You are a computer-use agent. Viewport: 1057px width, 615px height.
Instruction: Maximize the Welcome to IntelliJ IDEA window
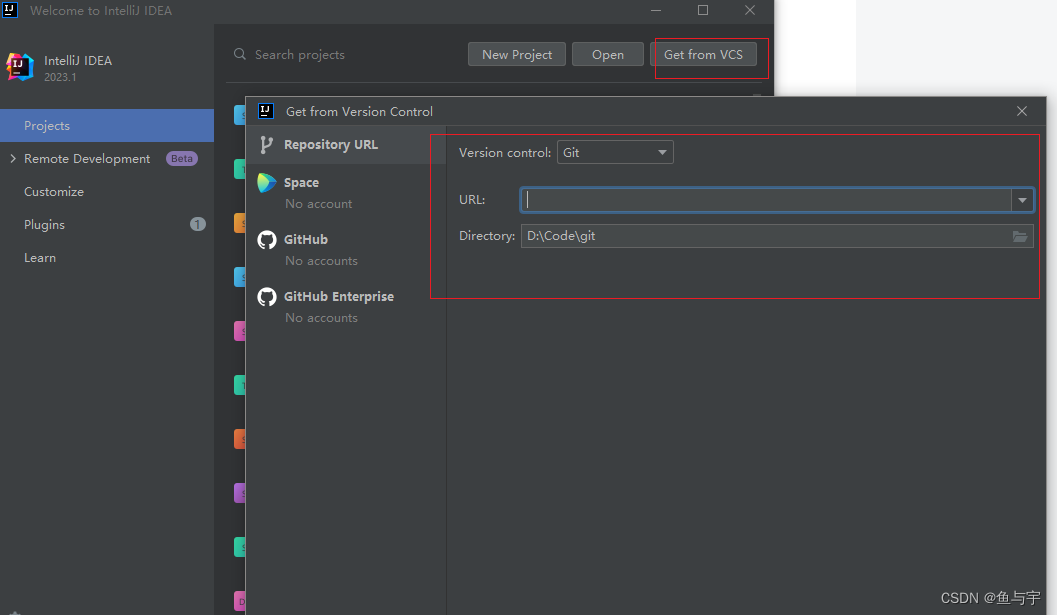click(702, 10)
